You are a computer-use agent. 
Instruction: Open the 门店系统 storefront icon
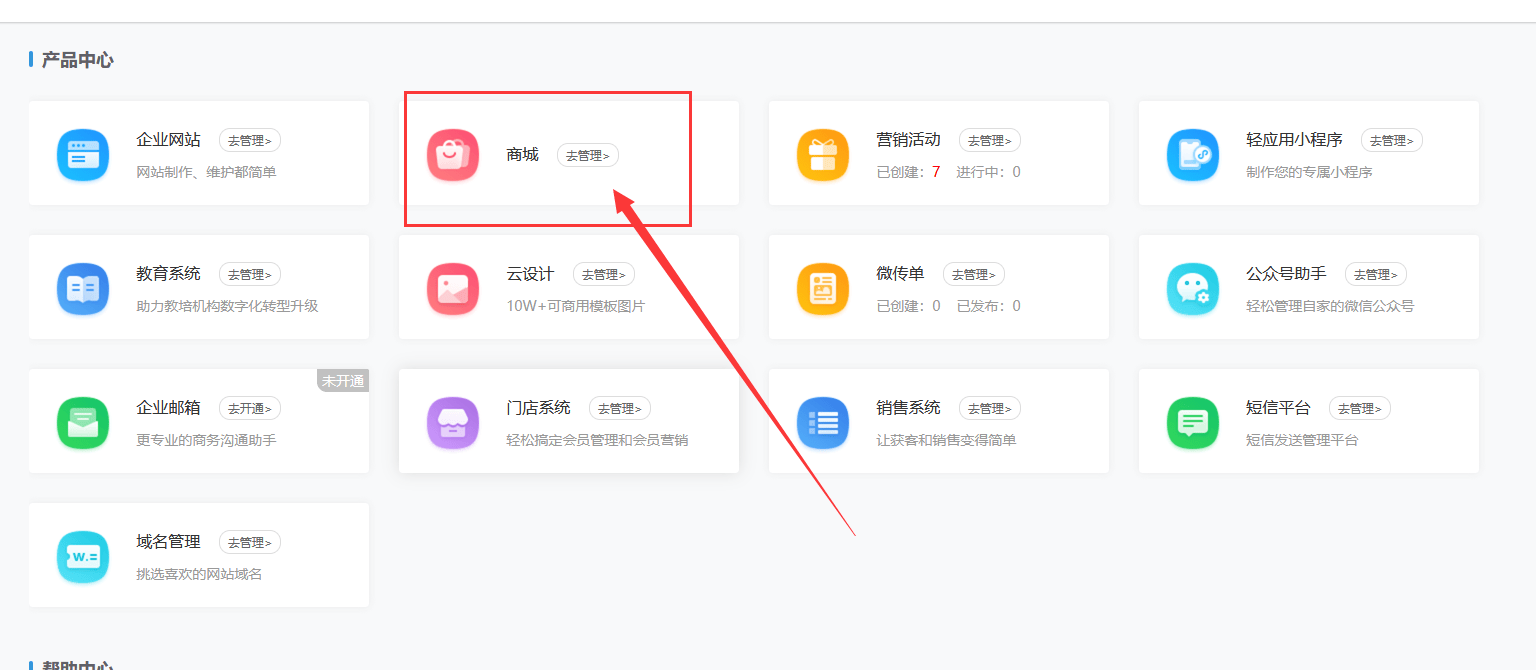click(x=453, y=423)
